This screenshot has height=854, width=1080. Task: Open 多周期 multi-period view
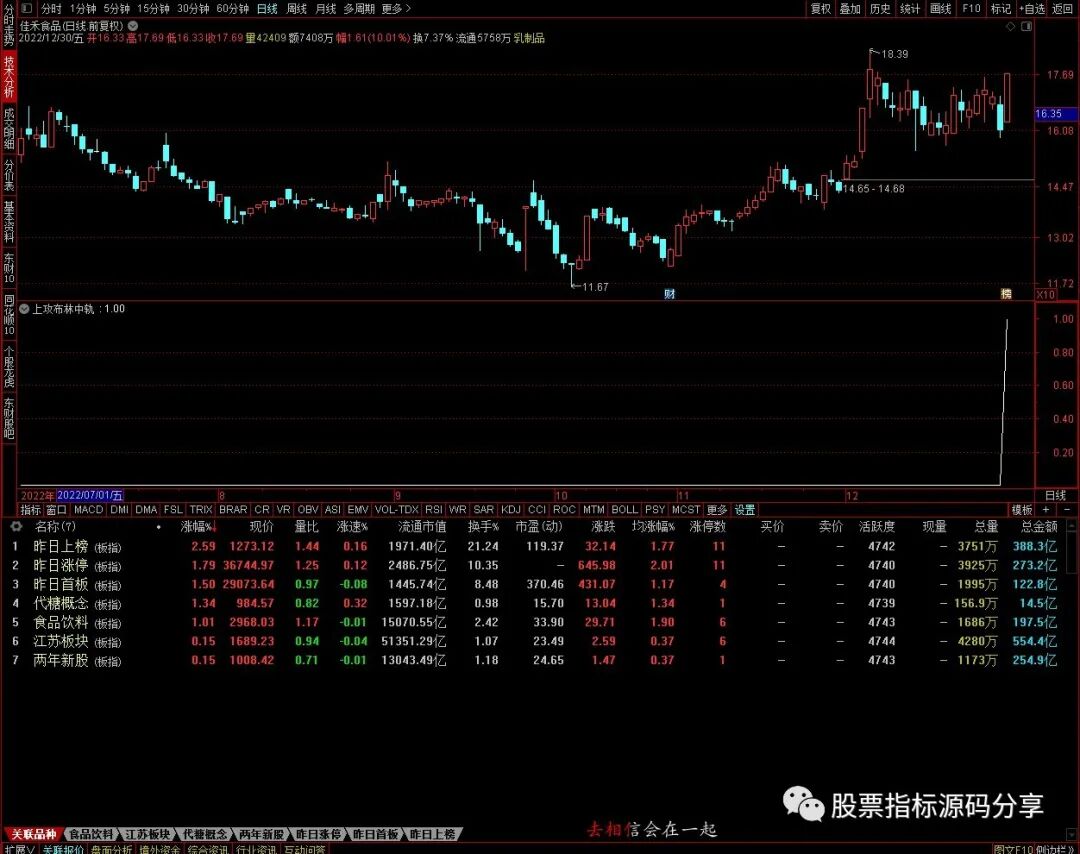point(359,8)
